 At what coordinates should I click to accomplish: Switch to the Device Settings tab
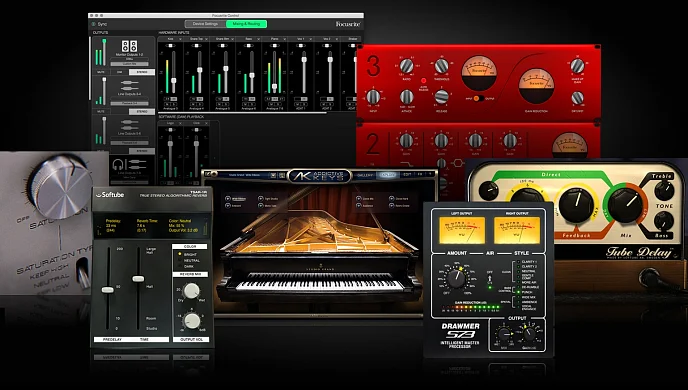(x=205, y=24)
